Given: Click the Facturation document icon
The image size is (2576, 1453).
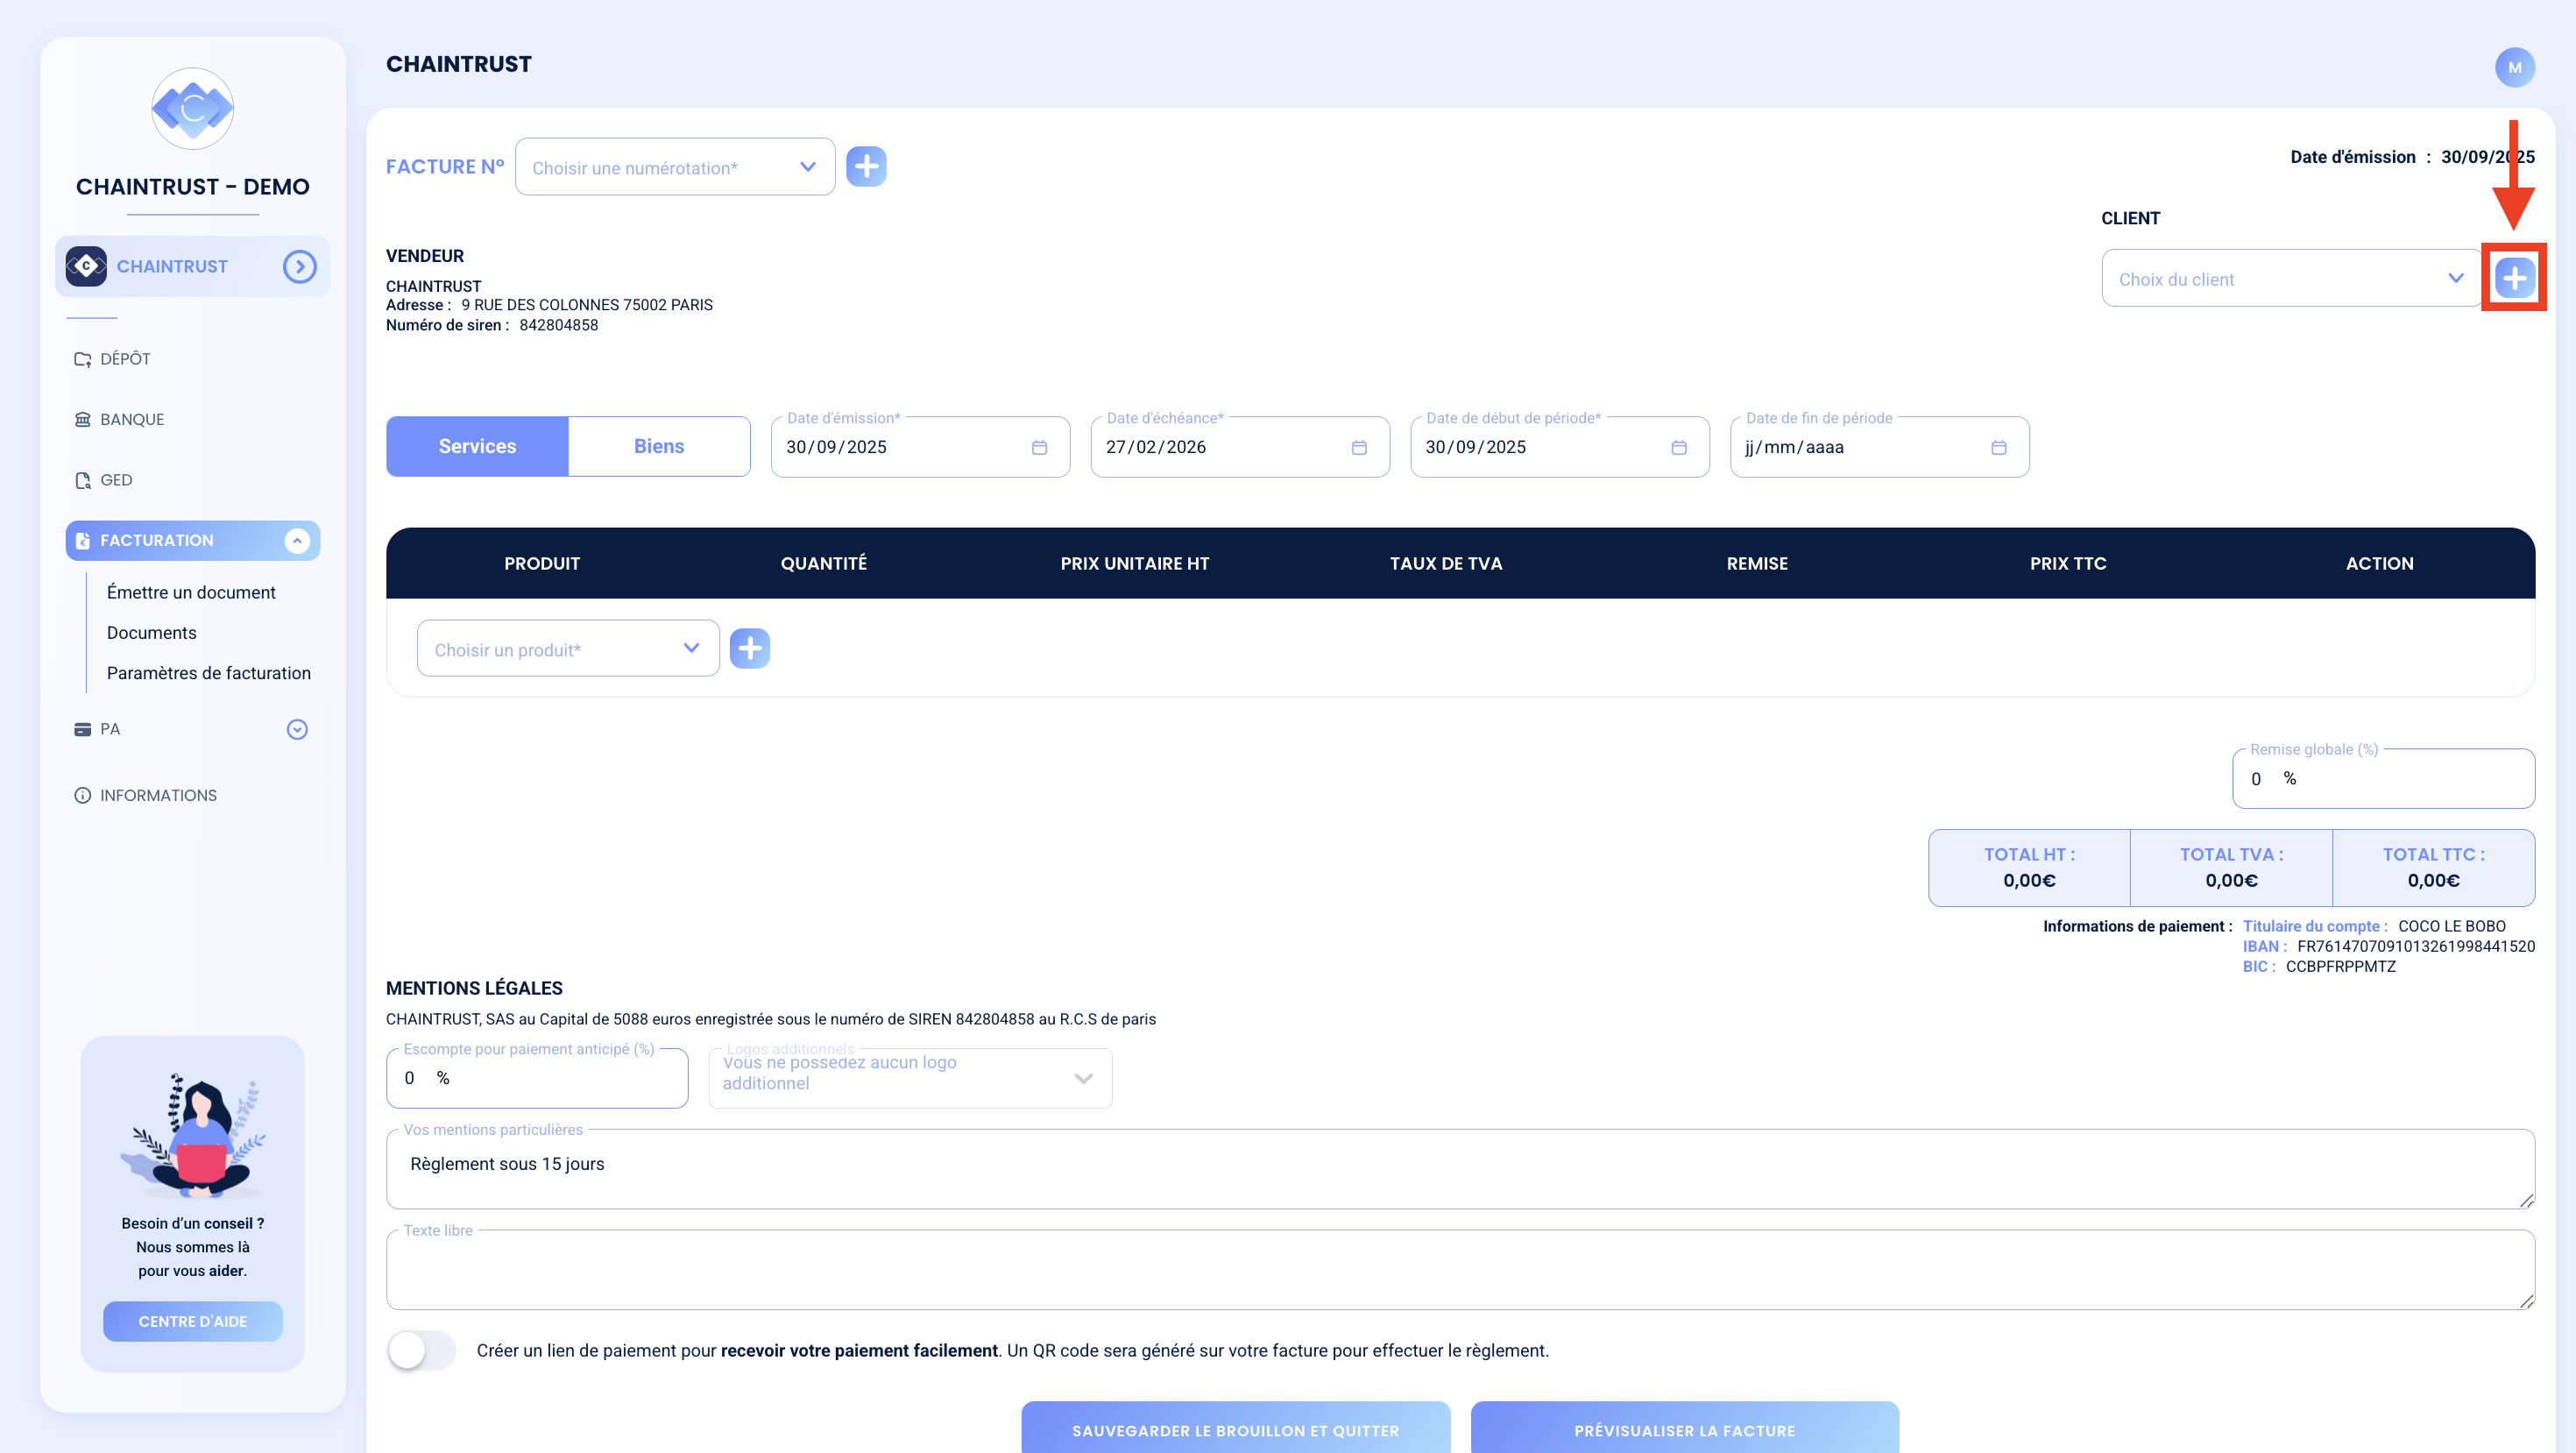Looking at the screenshot, I should click(82, 540).
